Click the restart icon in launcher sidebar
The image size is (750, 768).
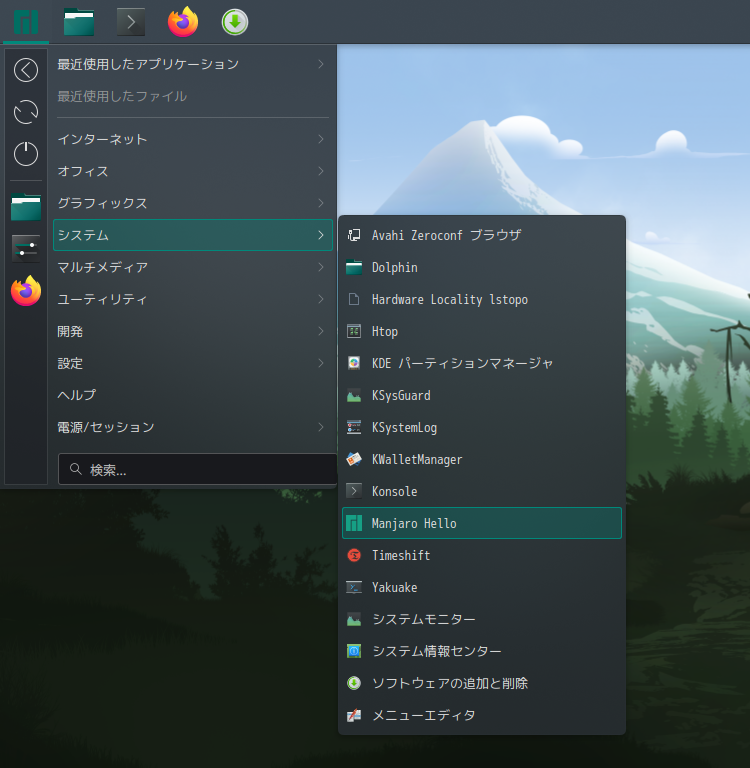(x=26, y=112)
